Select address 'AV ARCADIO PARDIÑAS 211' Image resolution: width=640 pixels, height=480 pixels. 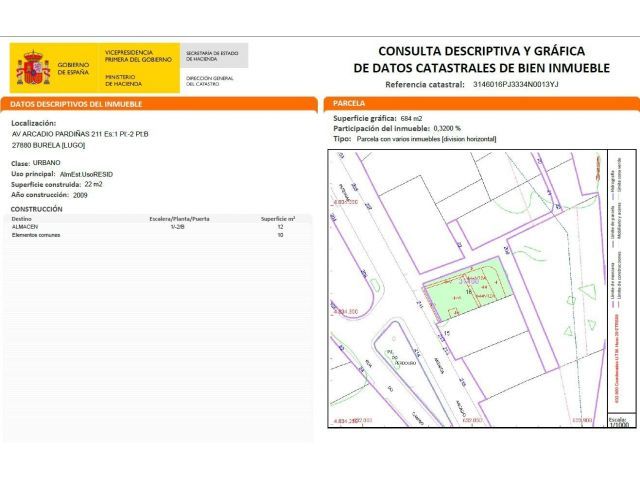point(57,134)
